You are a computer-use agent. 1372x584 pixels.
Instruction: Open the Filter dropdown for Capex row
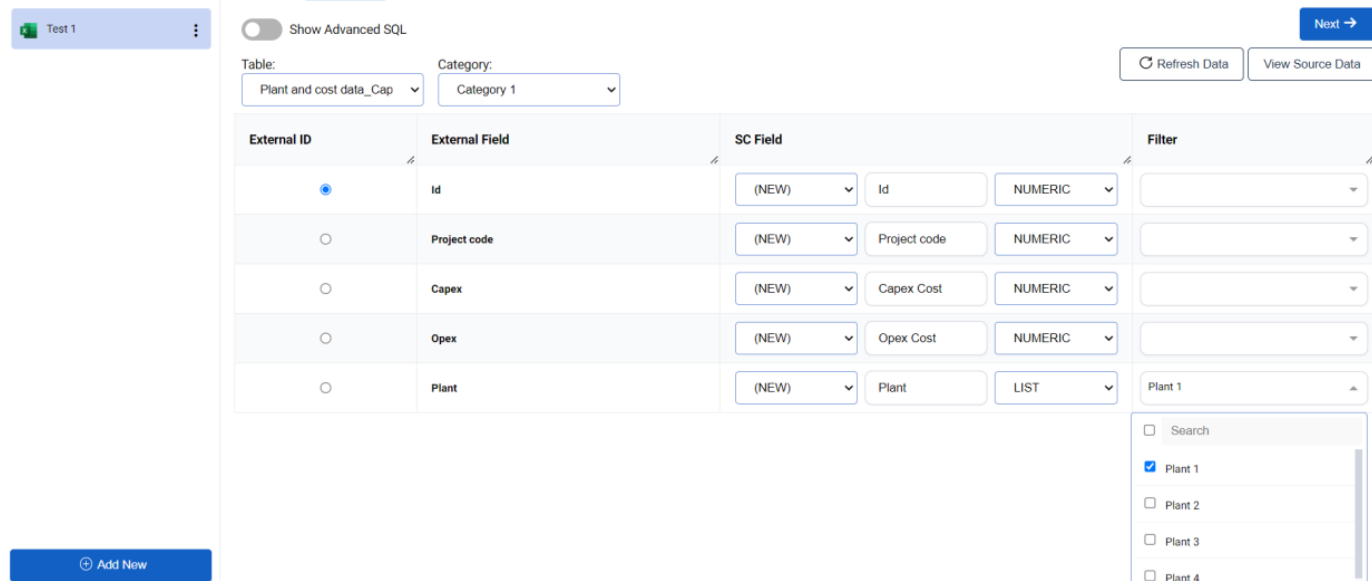[1253, 288]
